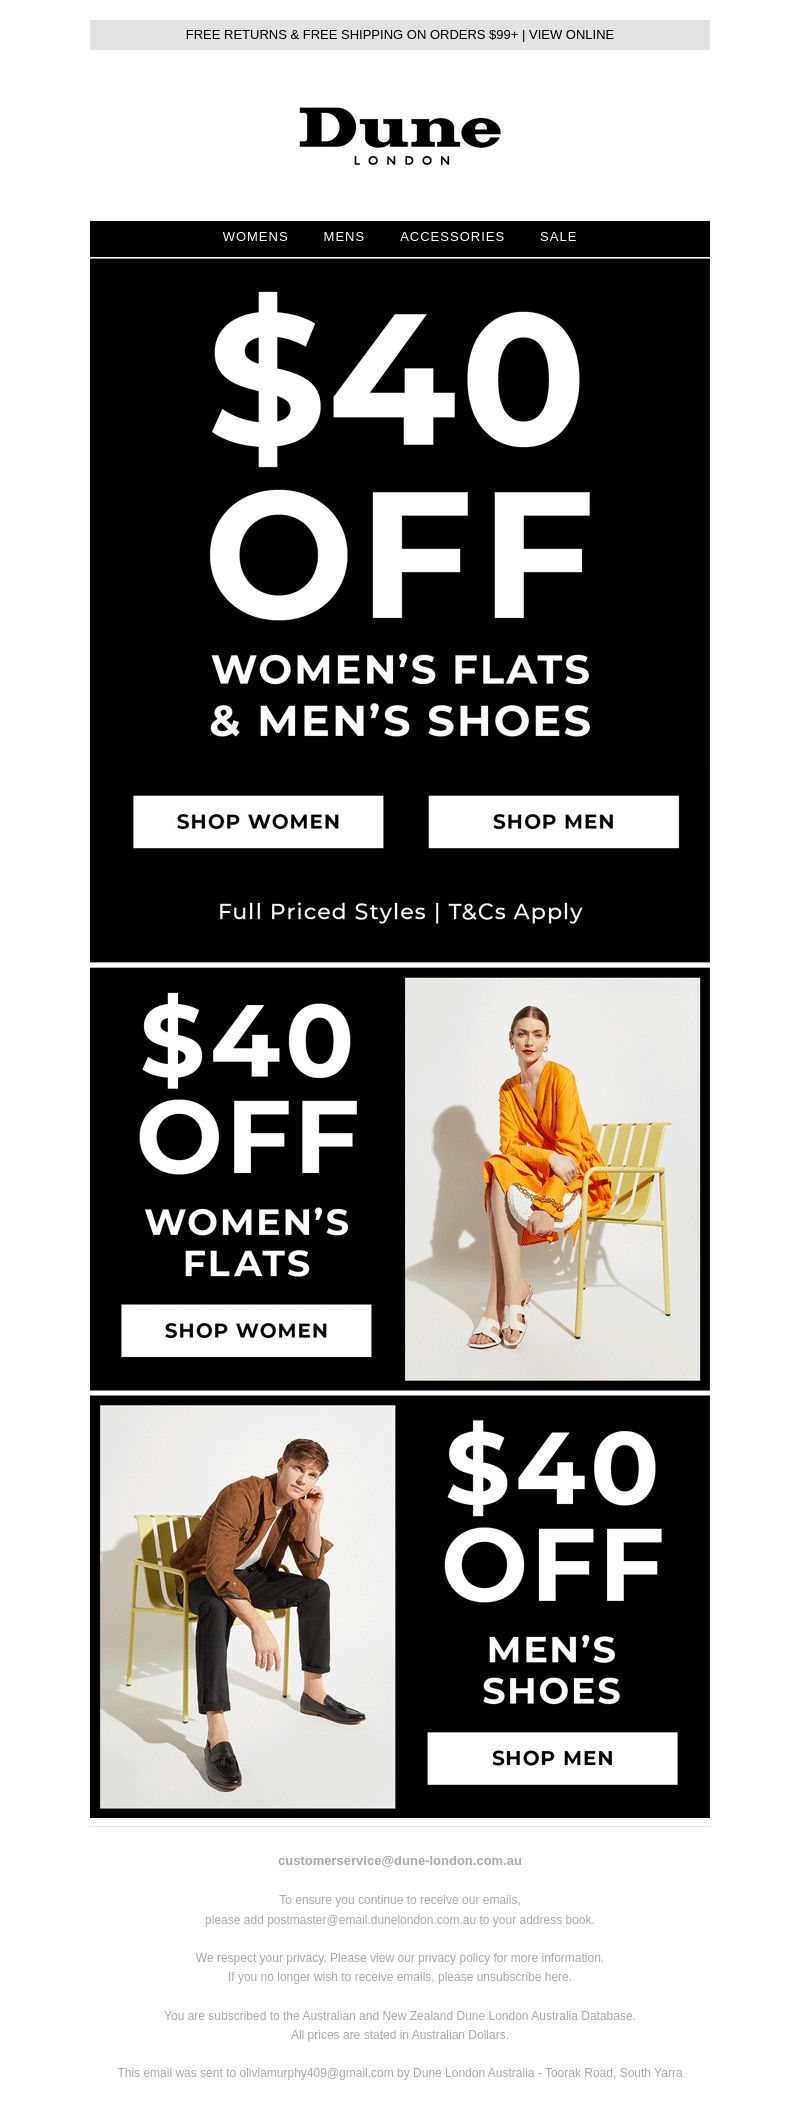Click the privacy policy sentence in the footer

400,1958
